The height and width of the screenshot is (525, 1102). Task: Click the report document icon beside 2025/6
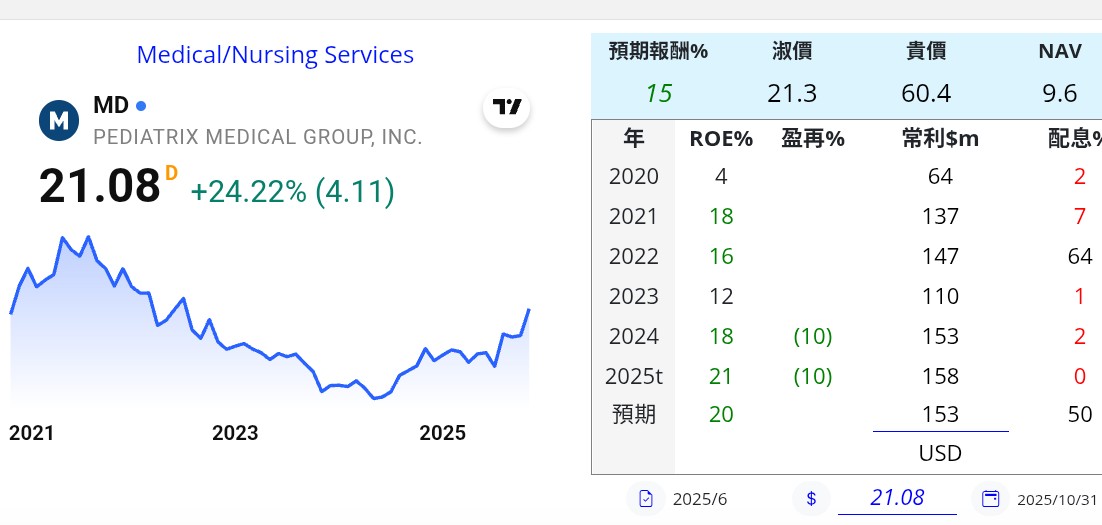tap(646, 498)
